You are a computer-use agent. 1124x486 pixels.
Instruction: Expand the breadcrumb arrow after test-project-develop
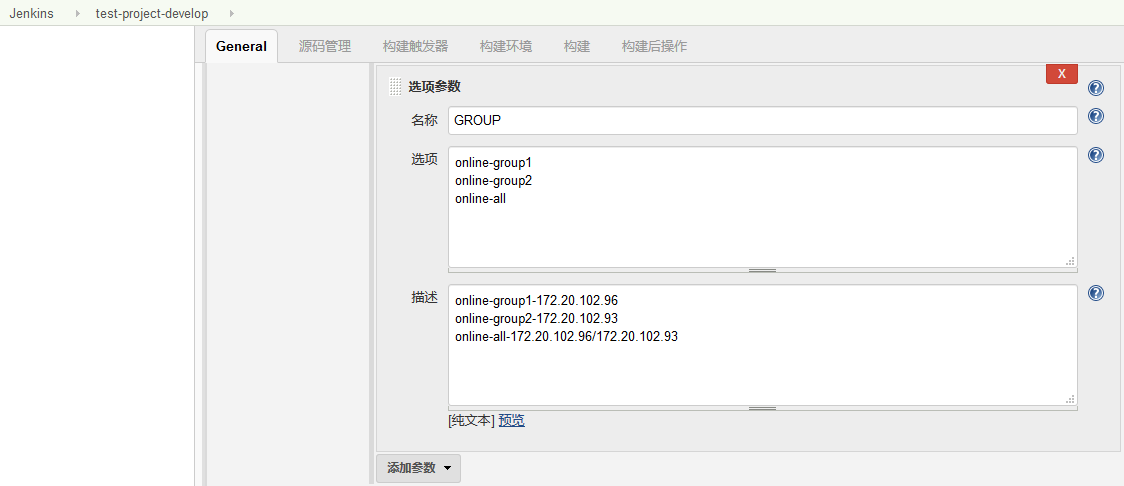(x=232, y=14)
